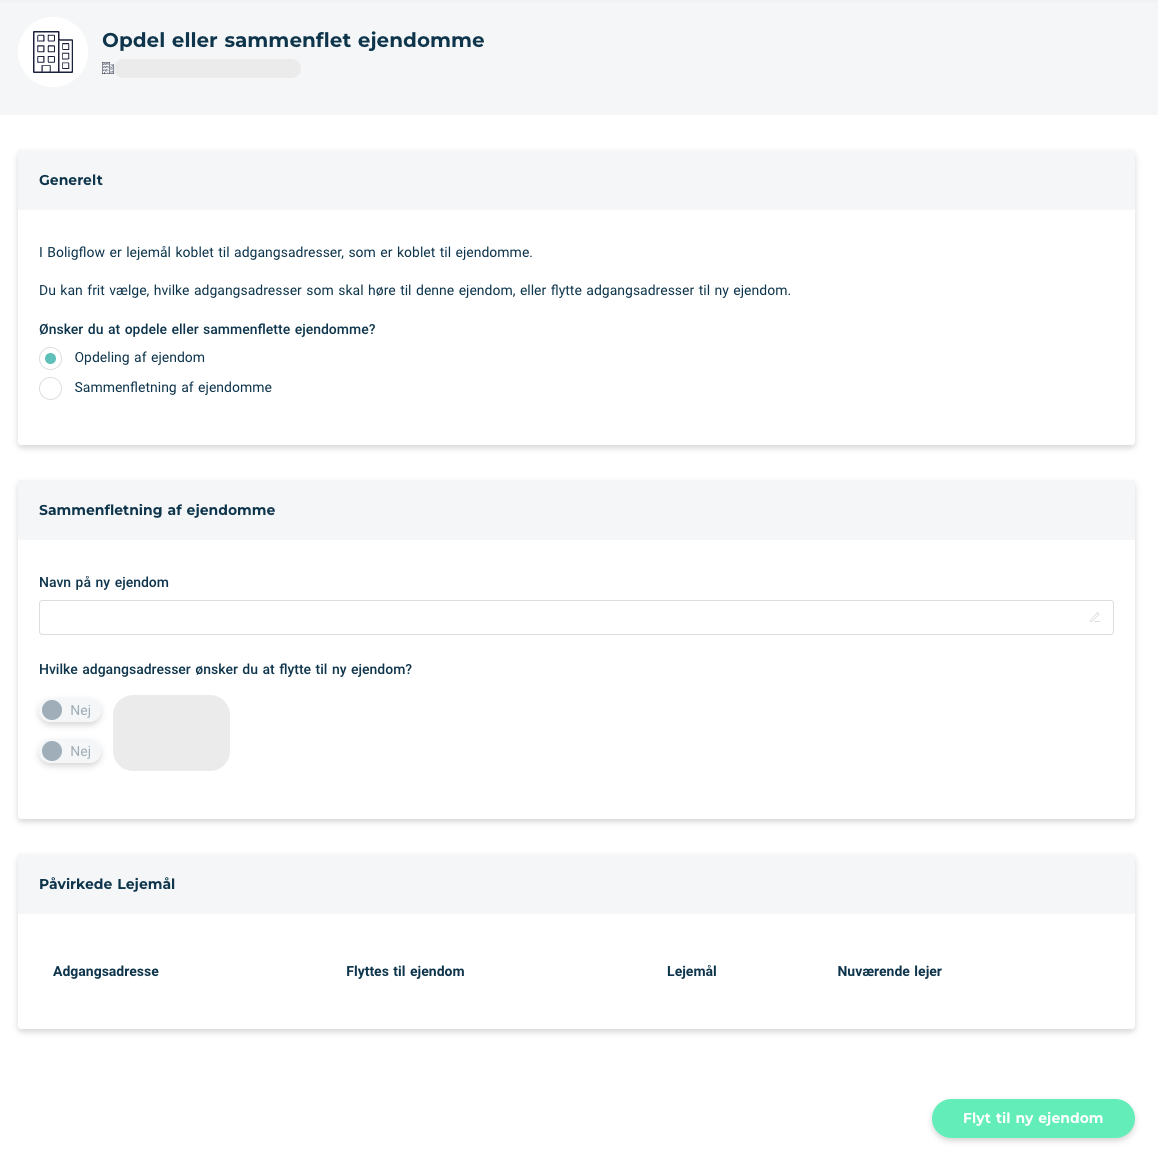1158x1162 pixels.
Task: Click the pencil icon in name field
Action: [1094, 617]
